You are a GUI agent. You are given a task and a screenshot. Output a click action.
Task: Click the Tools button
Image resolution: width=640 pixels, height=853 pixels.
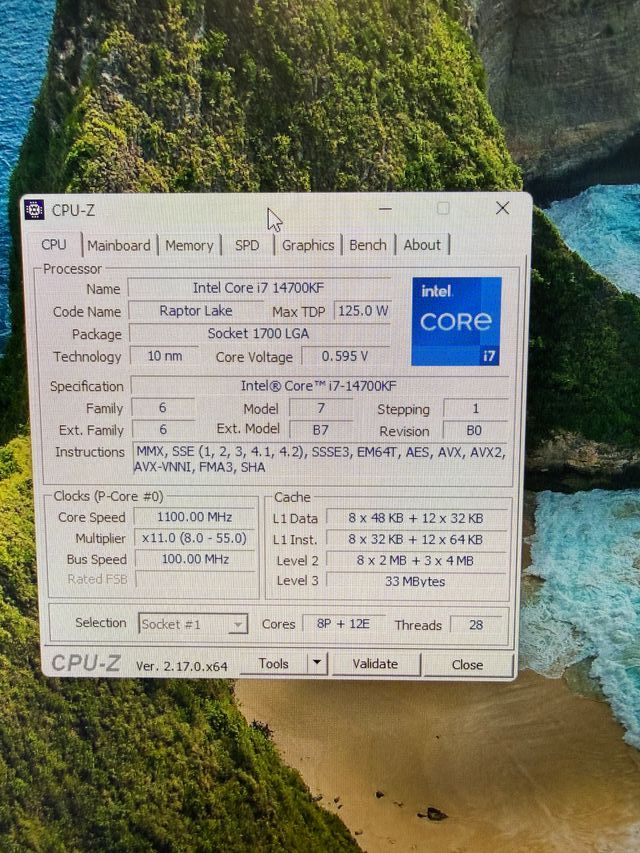point(274,664)
